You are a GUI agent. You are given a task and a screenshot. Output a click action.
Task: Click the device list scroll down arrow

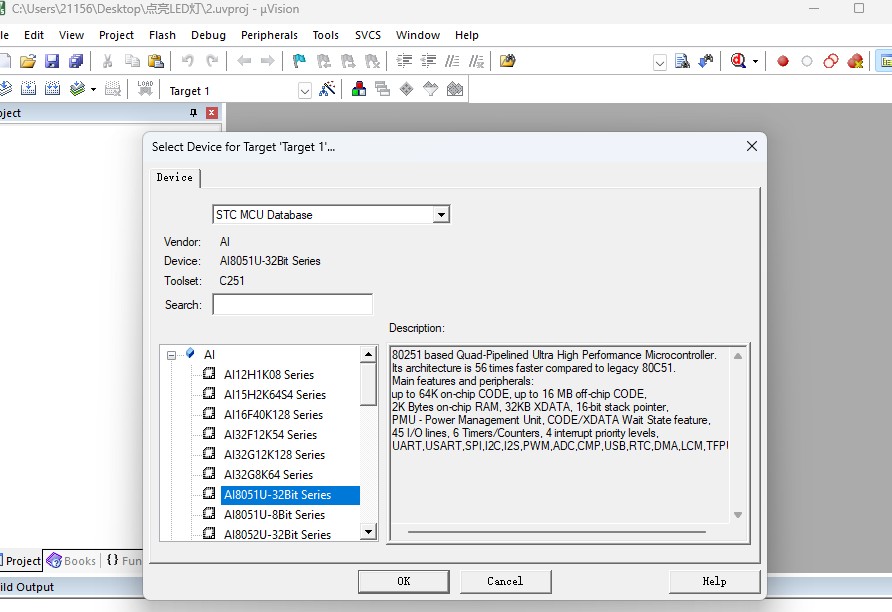[x=368, y=532]
